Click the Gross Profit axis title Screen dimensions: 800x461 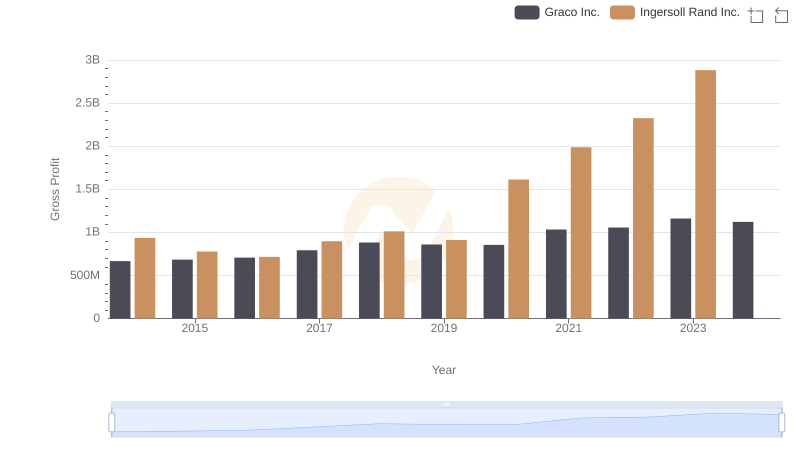pos(55,189)
